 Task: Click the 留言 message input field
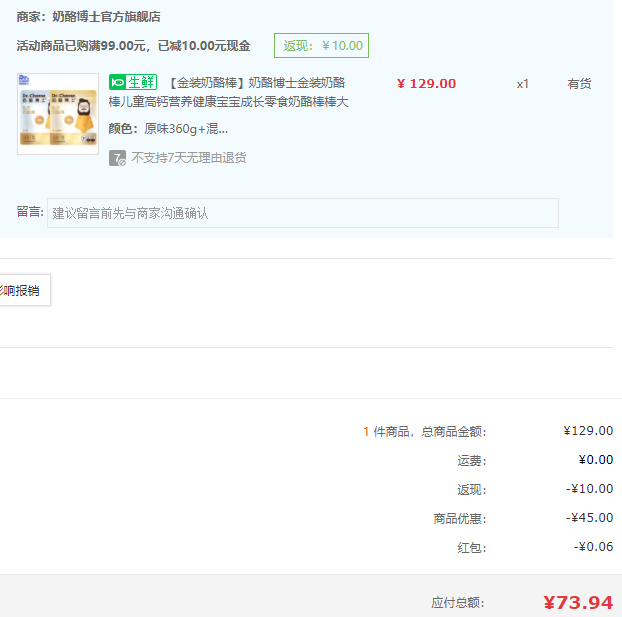(x=302, y=213)
